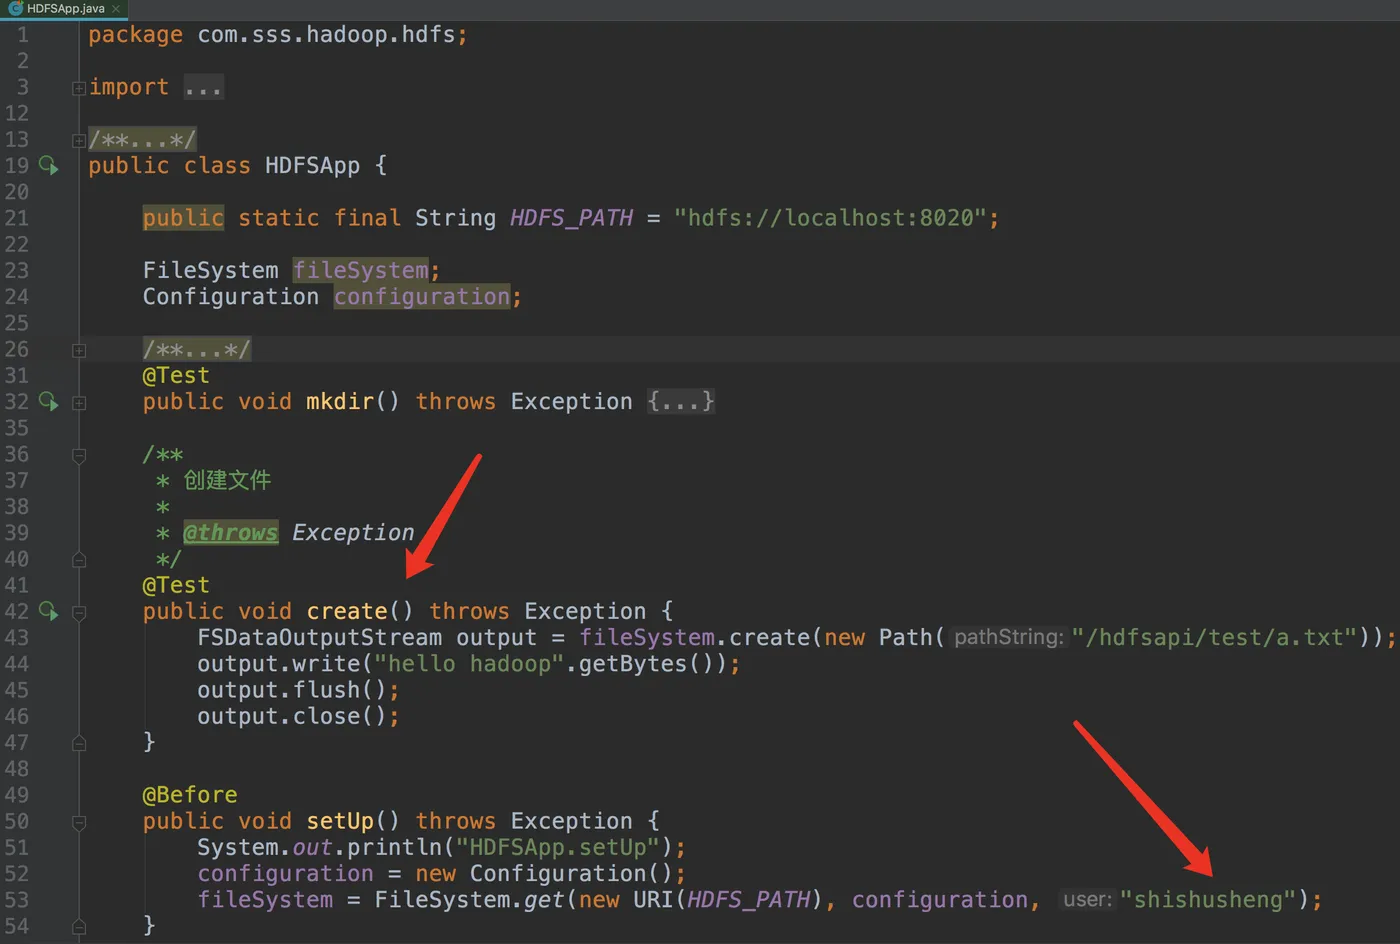Click the package name com.sss.hadoop.hdfs
Screen dimensions: 1400x944
(326, 35)
